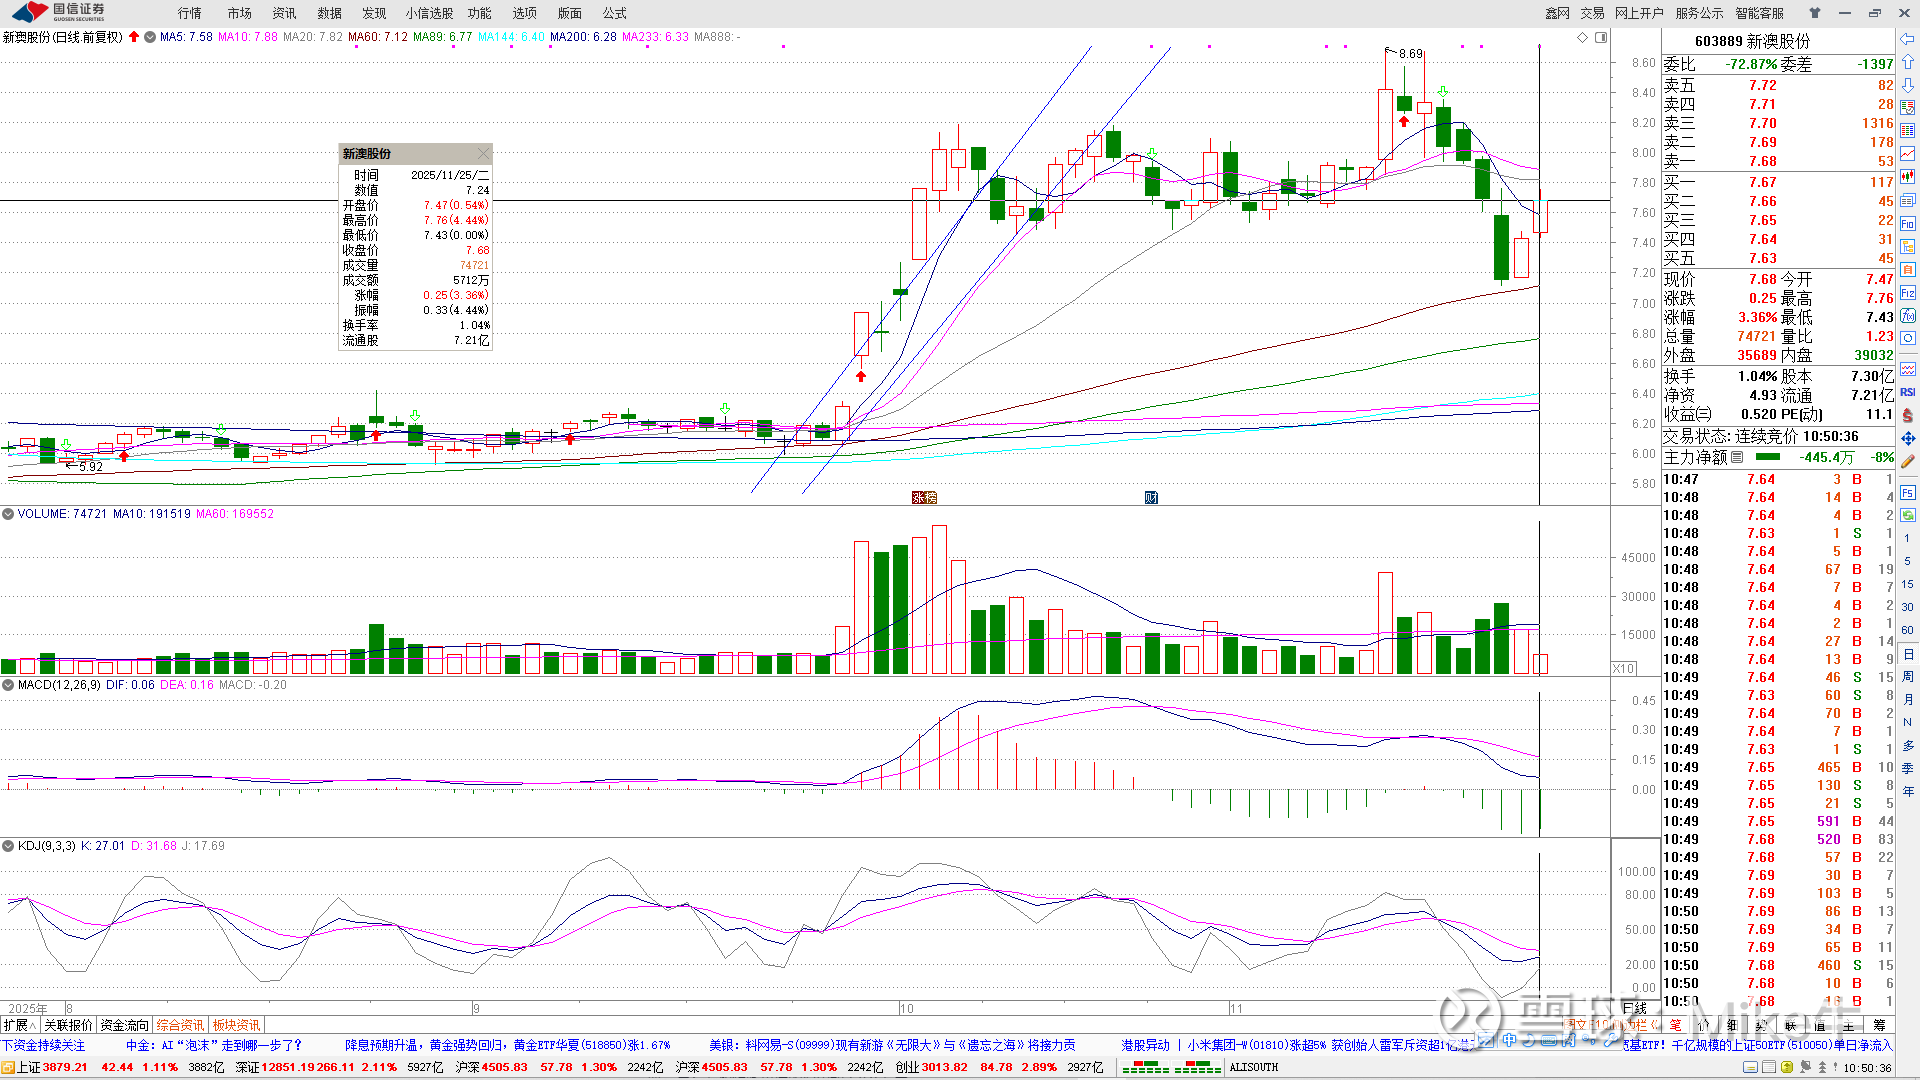Image resolution: width=1920 pixels, height=1080 pixels.
Task: Click the 扩展 button at bottom left
Action: pos(19,1025)
